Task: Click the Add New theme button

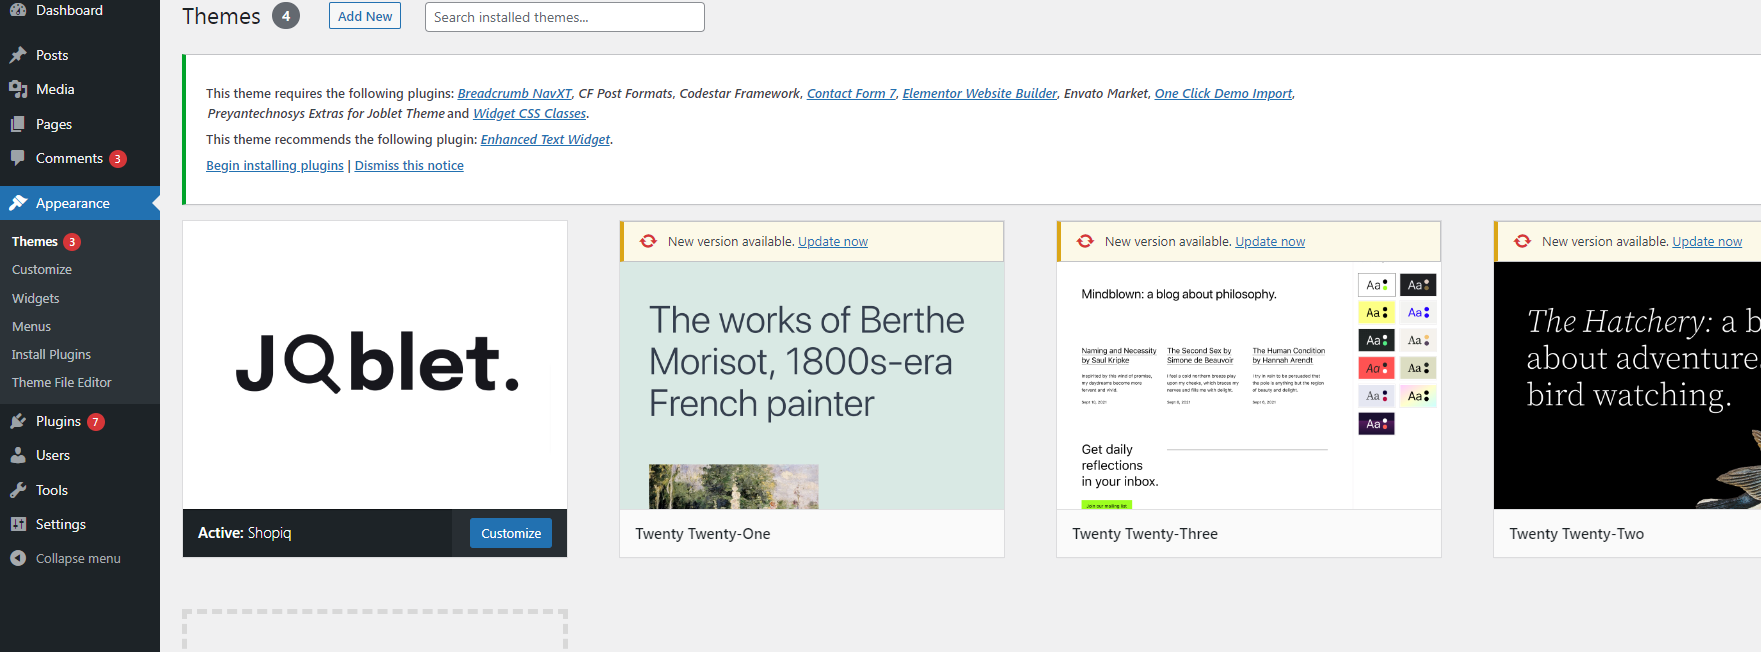Action: pyautogui.click(x=365, y=16)
